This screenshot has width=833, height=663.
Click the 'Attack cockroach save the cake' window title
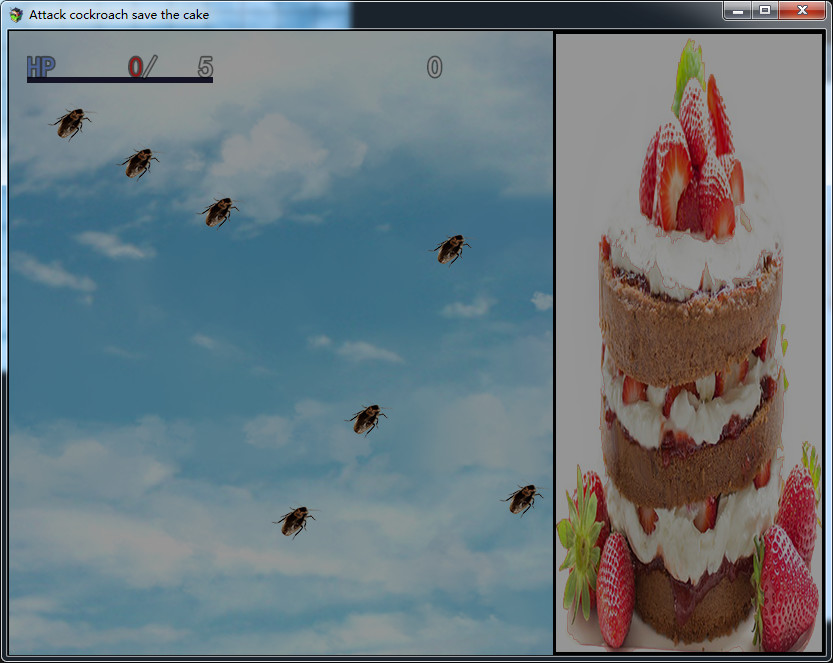[119, 15]
